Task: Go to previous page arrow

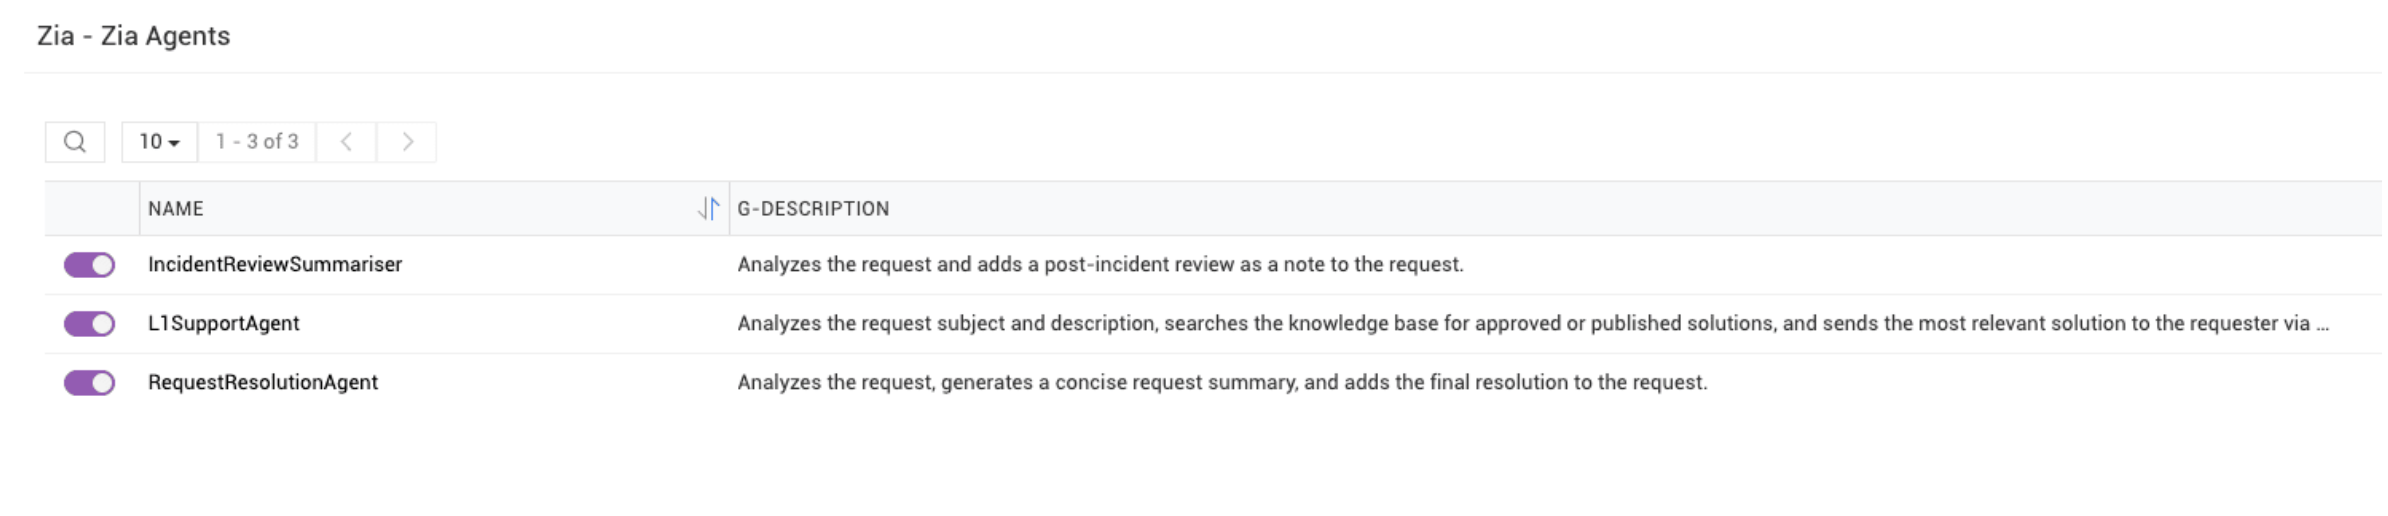Action: pos(346,142)
